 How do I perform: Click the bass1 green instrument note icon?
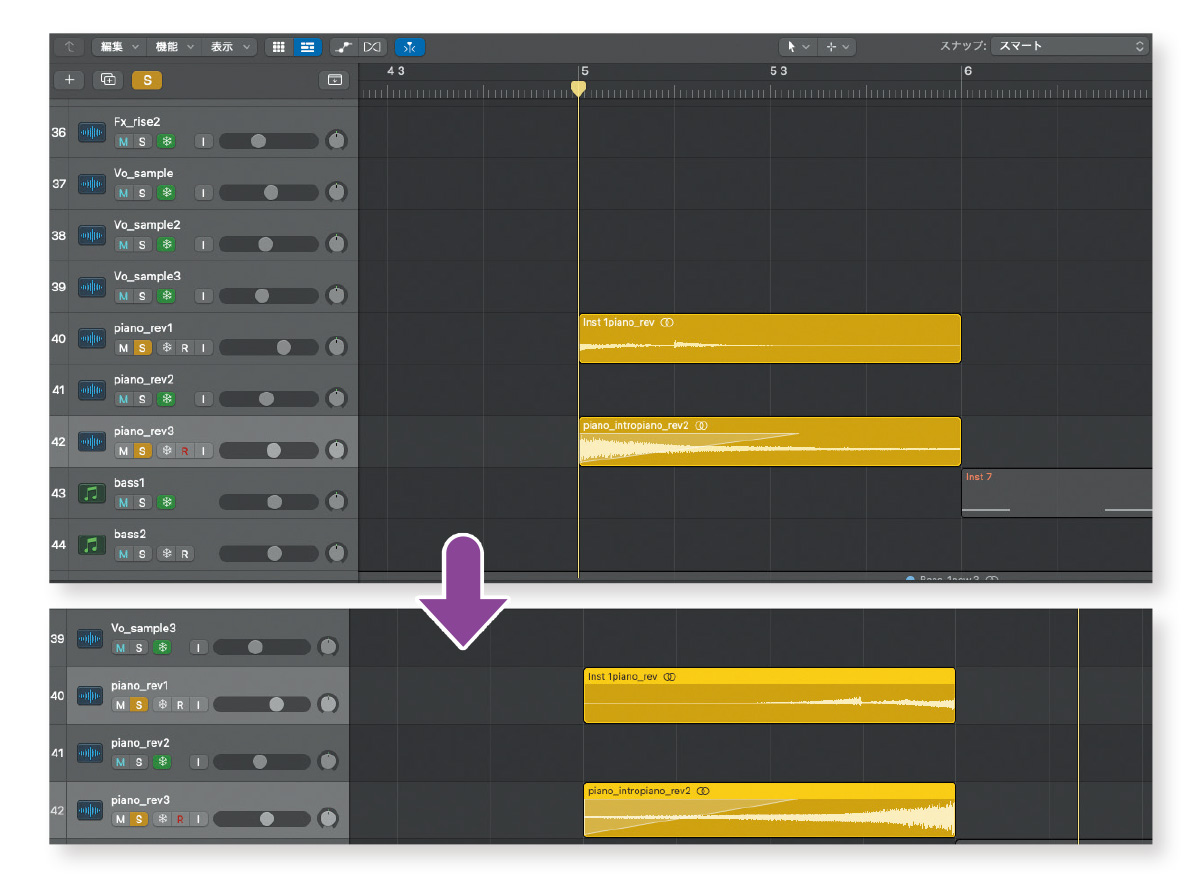tap(92, 493)
